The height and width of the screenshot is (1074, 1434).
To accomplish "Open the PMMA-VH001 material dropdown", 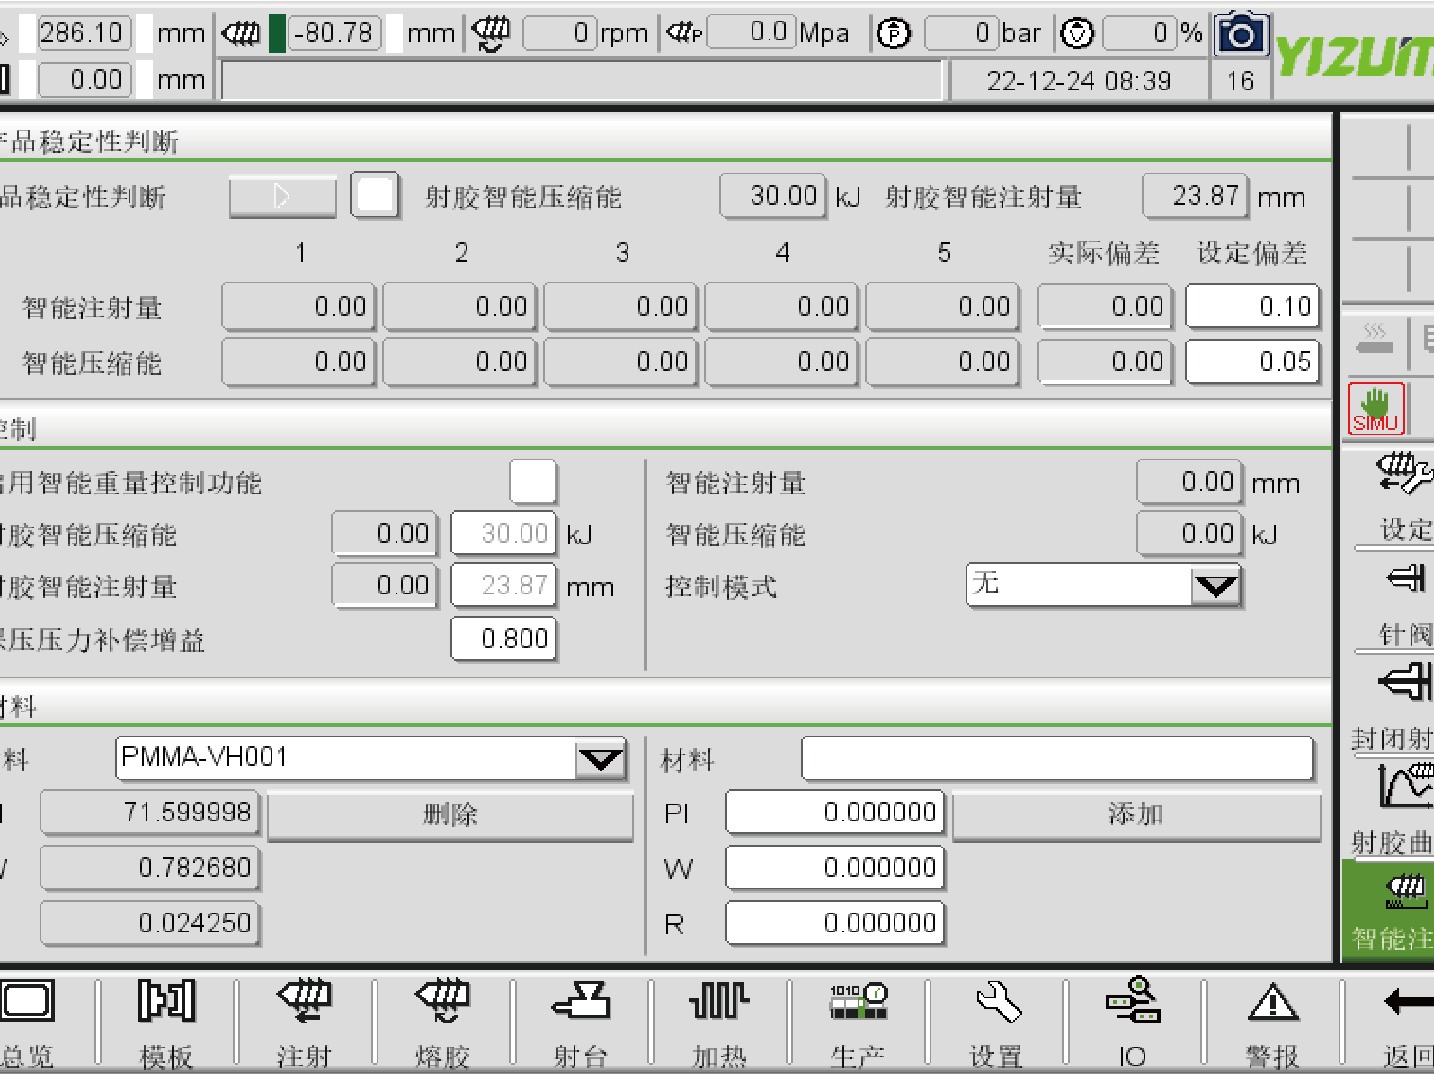I will pyautogui.click(x=600, y=760).
